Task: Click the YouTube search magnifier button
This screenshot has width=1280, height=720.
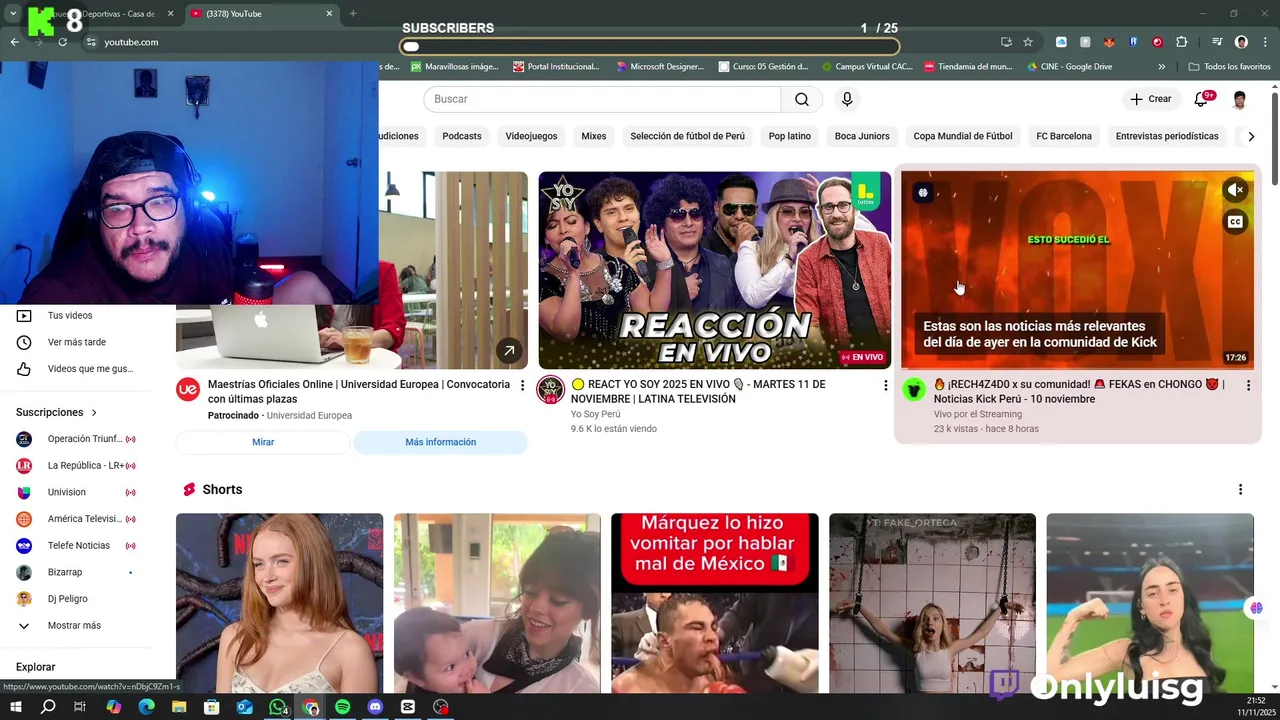Action: click(802, 99)
